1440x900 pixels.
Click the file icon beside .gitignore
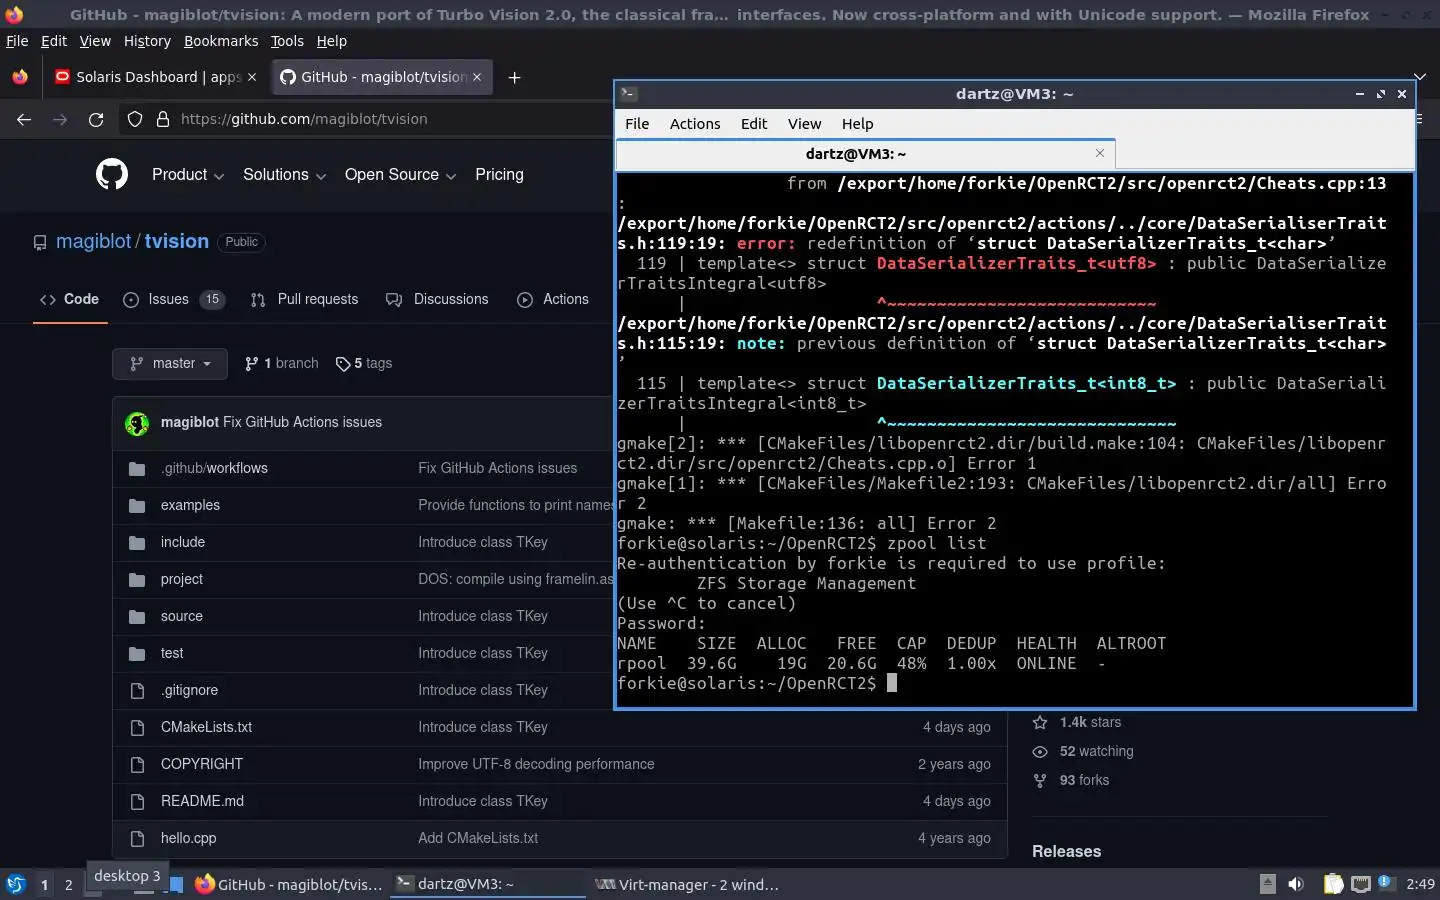(x=137, y=690)
